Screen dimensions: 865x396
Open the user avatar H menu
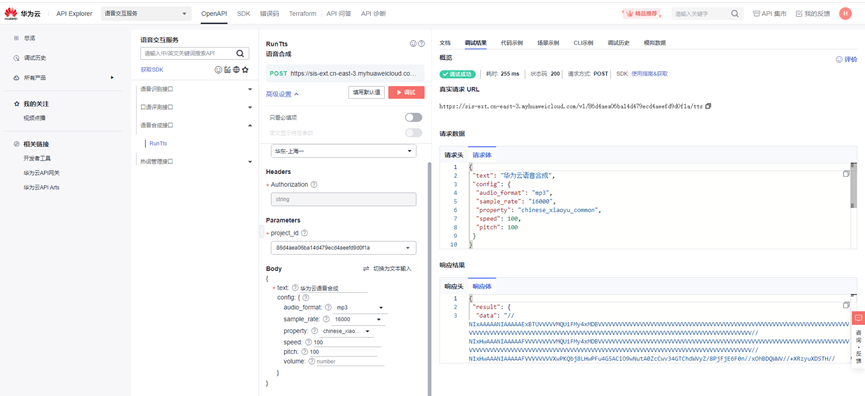pyautogui.click(x=845, y=14)
